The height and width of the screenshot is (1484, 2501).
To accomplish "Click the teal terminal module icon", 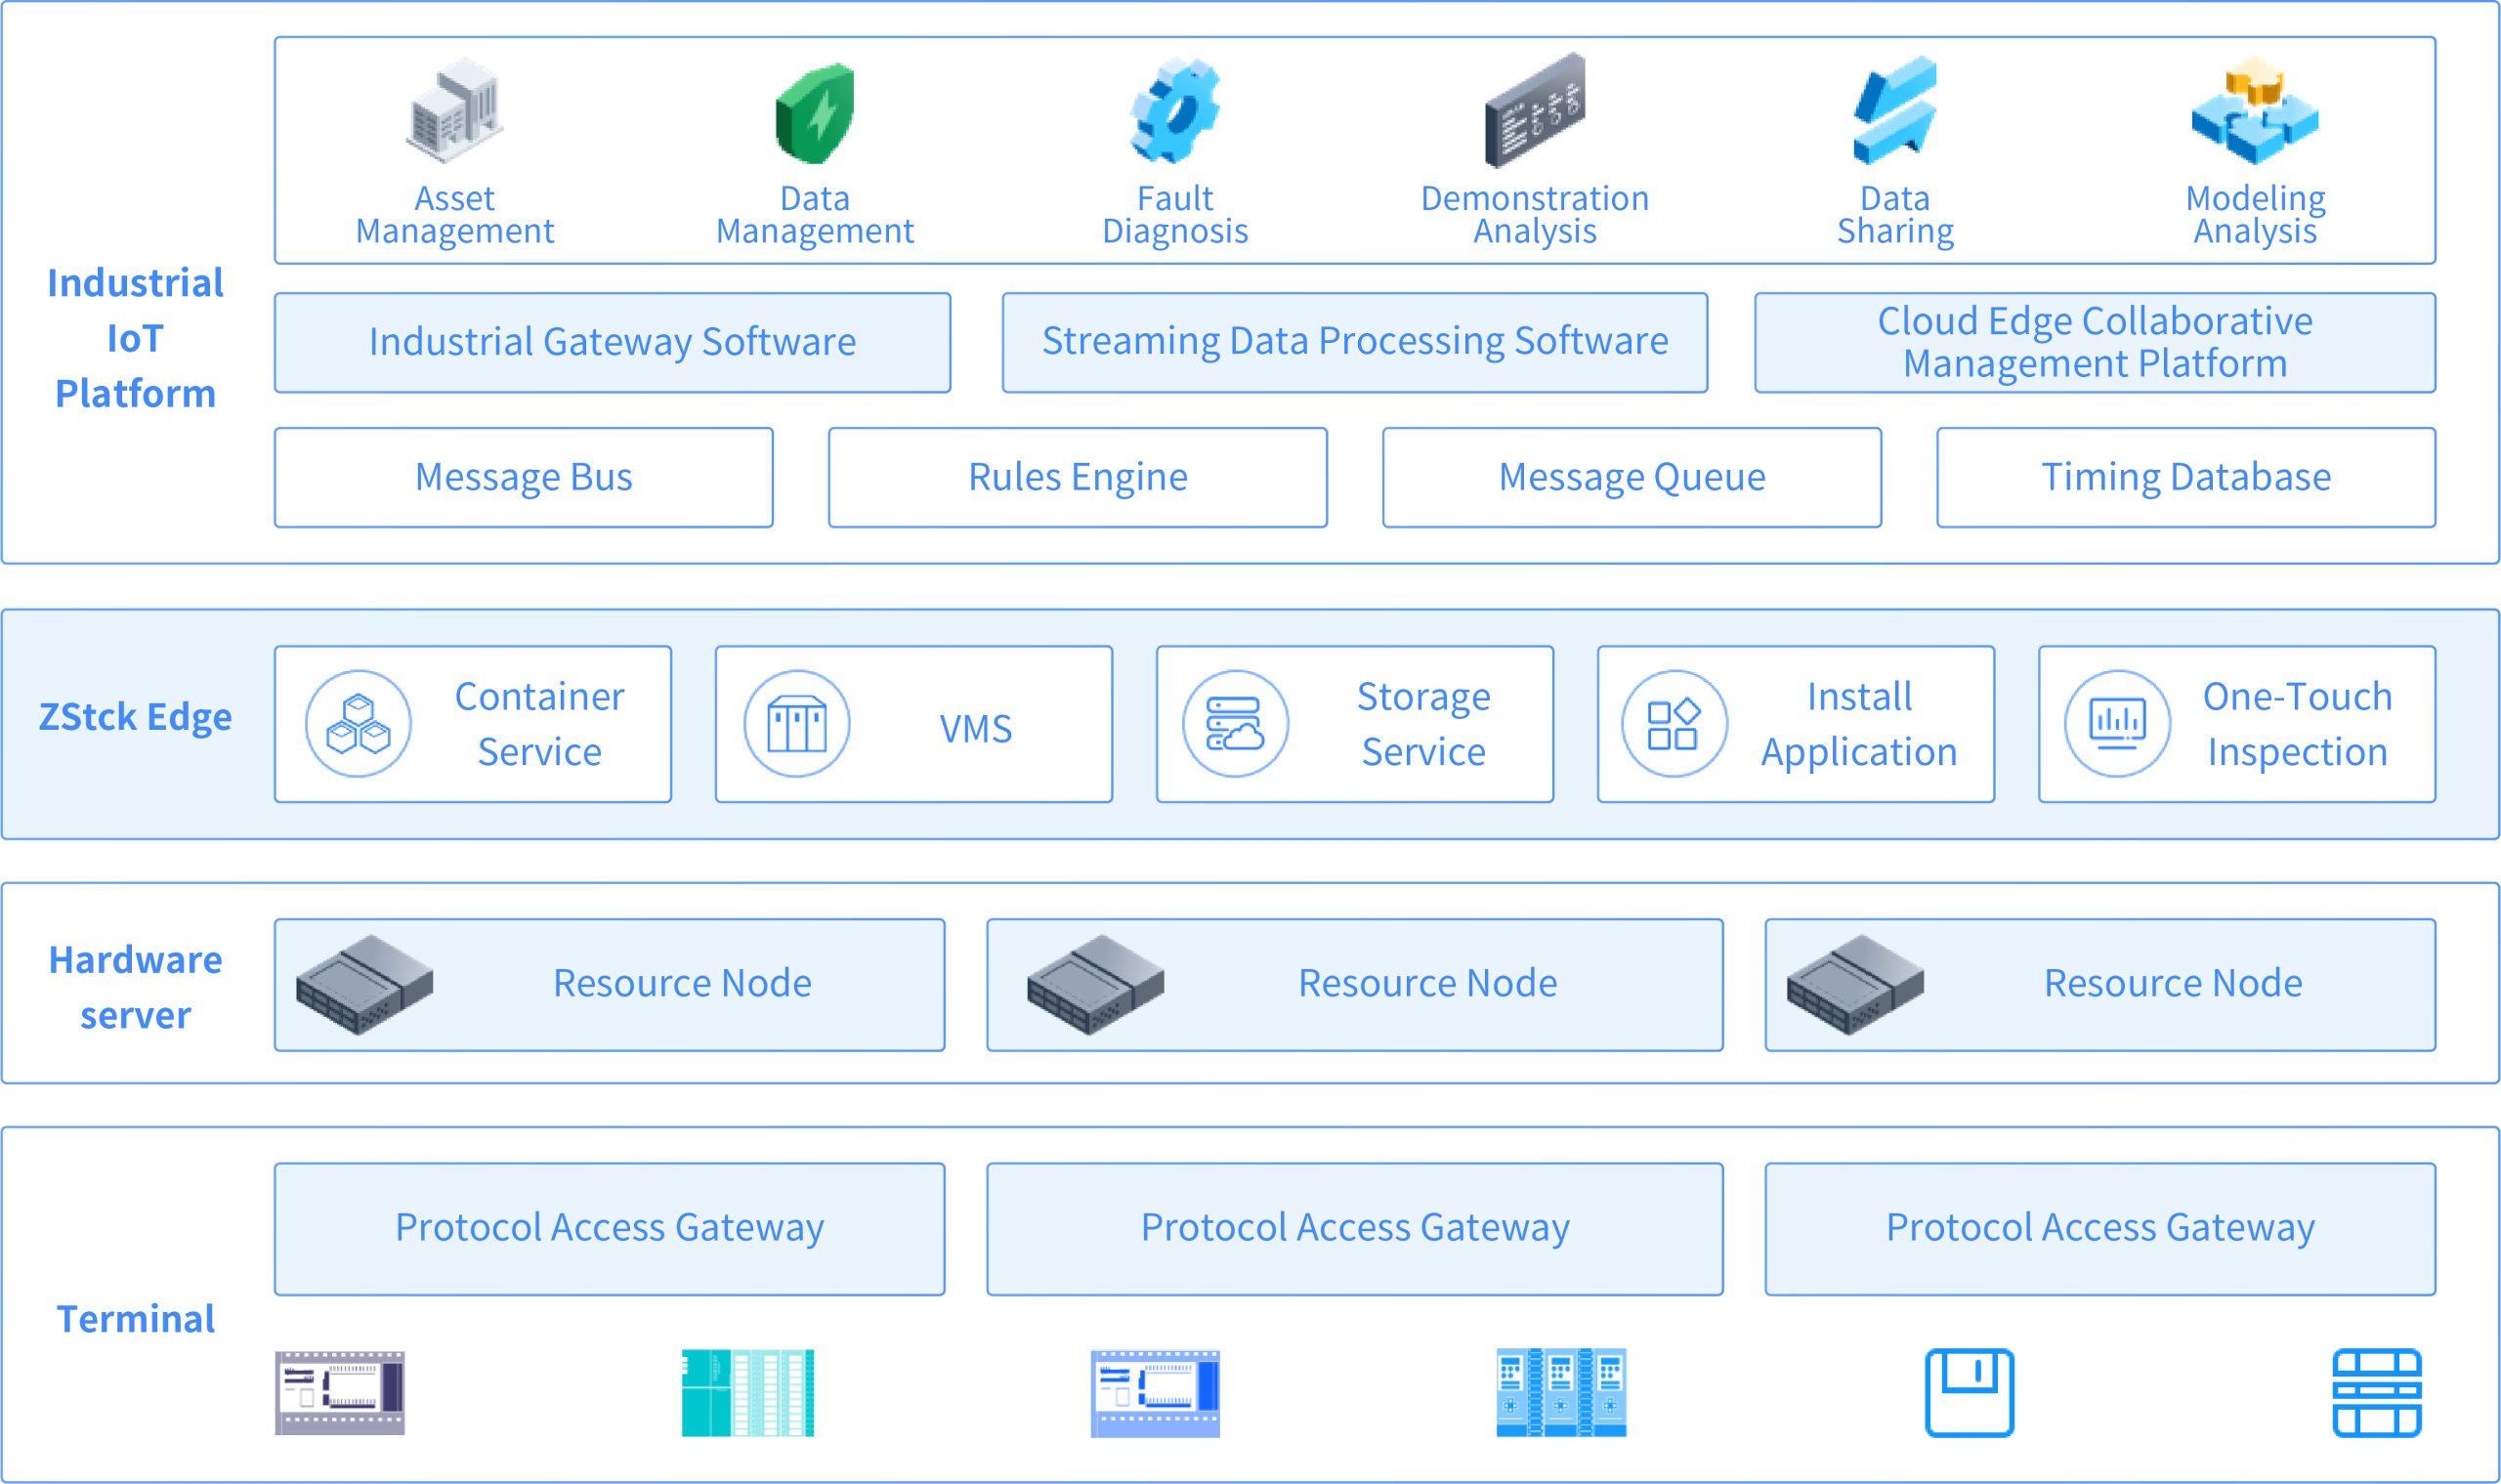I will click(748, 1393).
